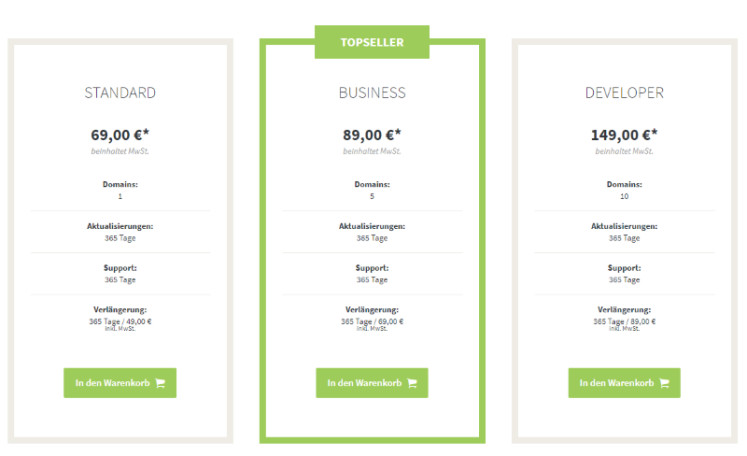The height and width of the screenshot is (456, 747).
Task: Click Verlängerung 365 Tage / 89,00 € text
Action: tap(624, 322)
